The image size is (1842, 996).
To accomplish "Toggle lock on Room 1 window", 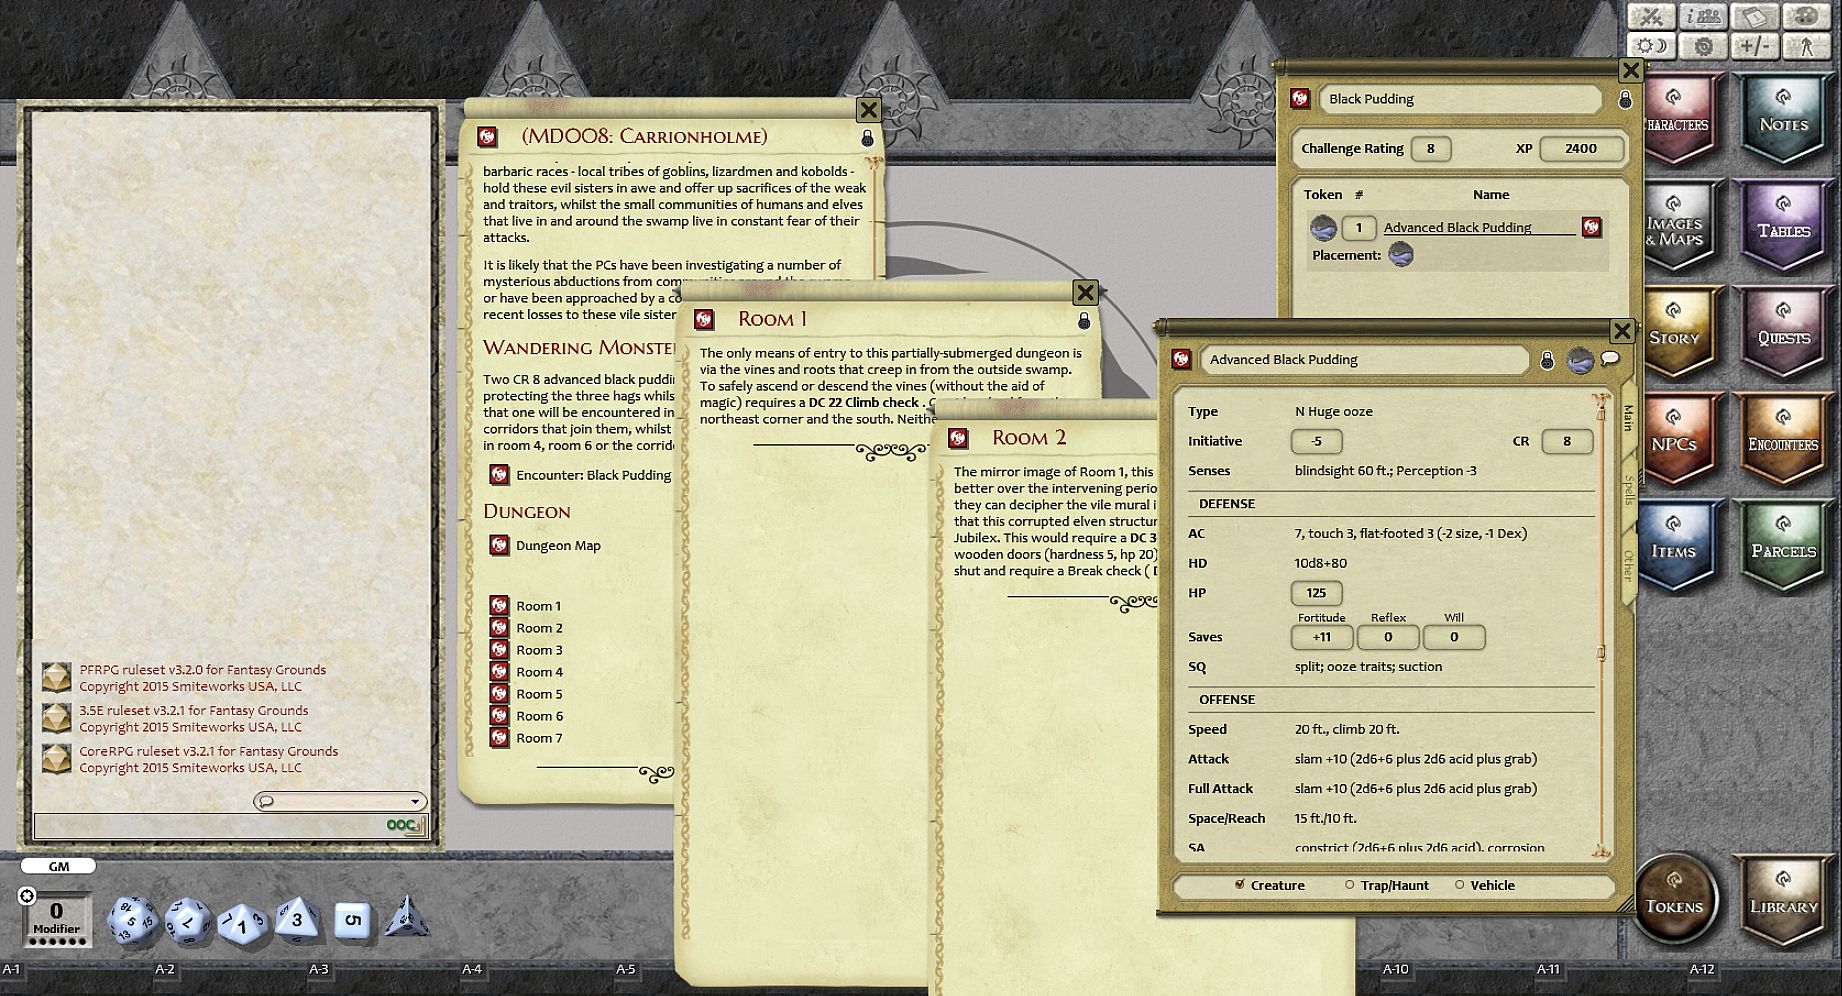I will [x=1084, y=320].
